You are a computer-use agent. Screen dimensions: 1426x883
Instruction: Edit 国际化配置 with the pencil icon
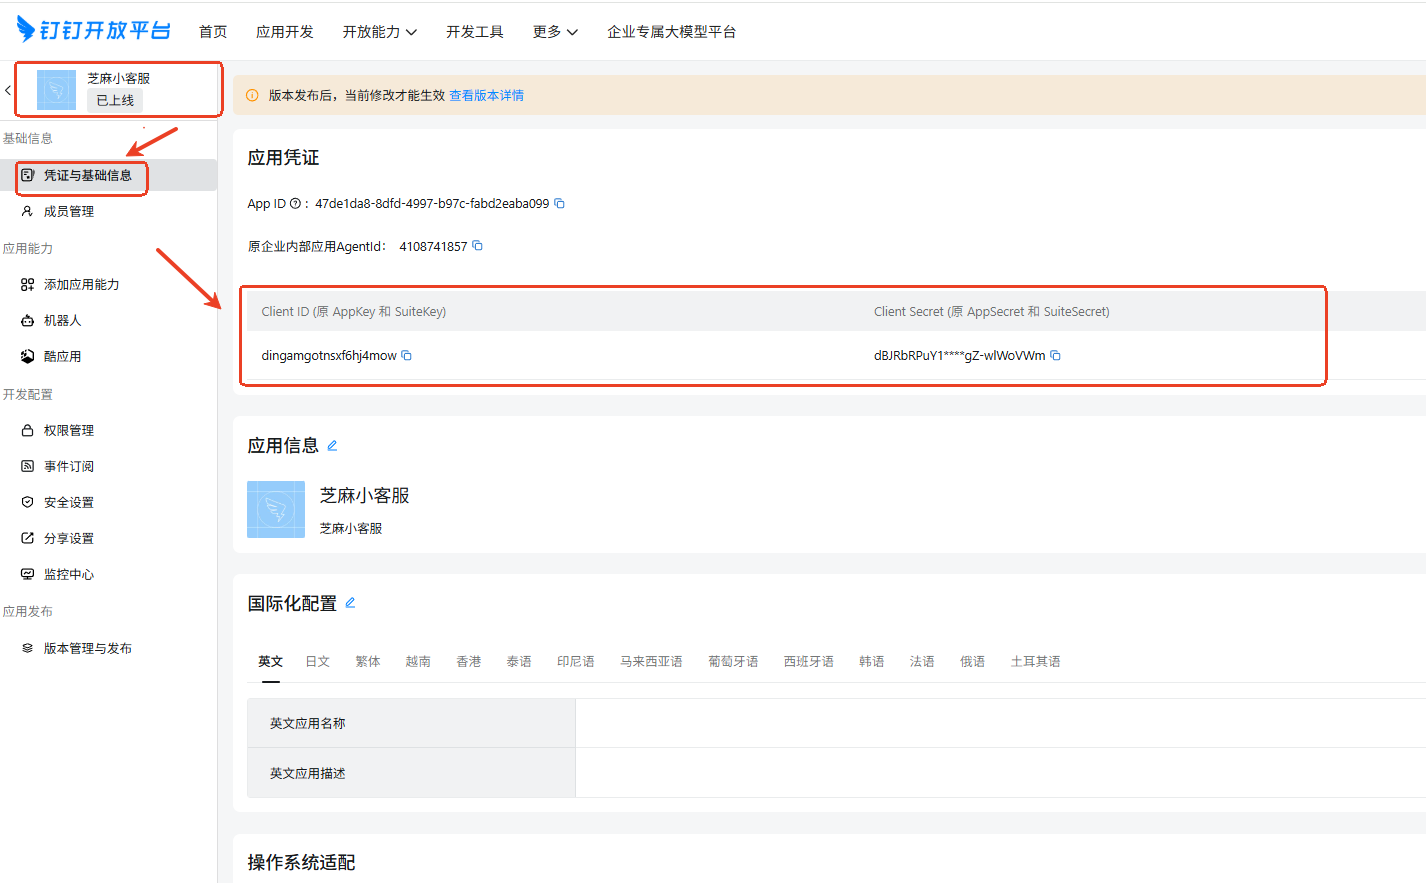(351, 603)
